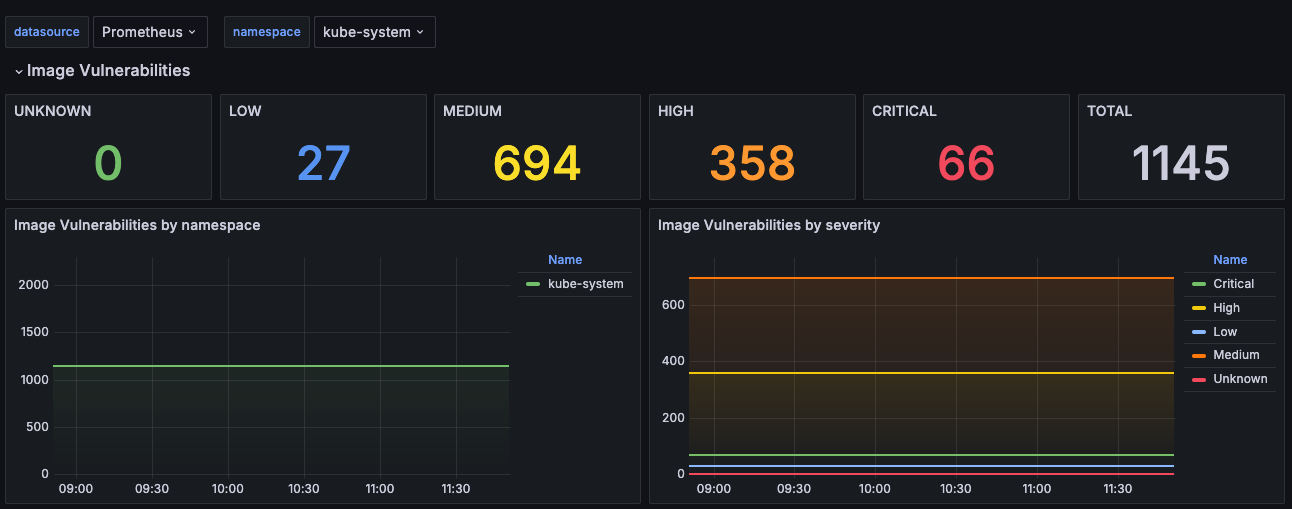Image resolution: width=1292 pixels, height=509 pixels.
Task: Click the CRITICAL stat panel value 66
Action: tap(967, 163)
